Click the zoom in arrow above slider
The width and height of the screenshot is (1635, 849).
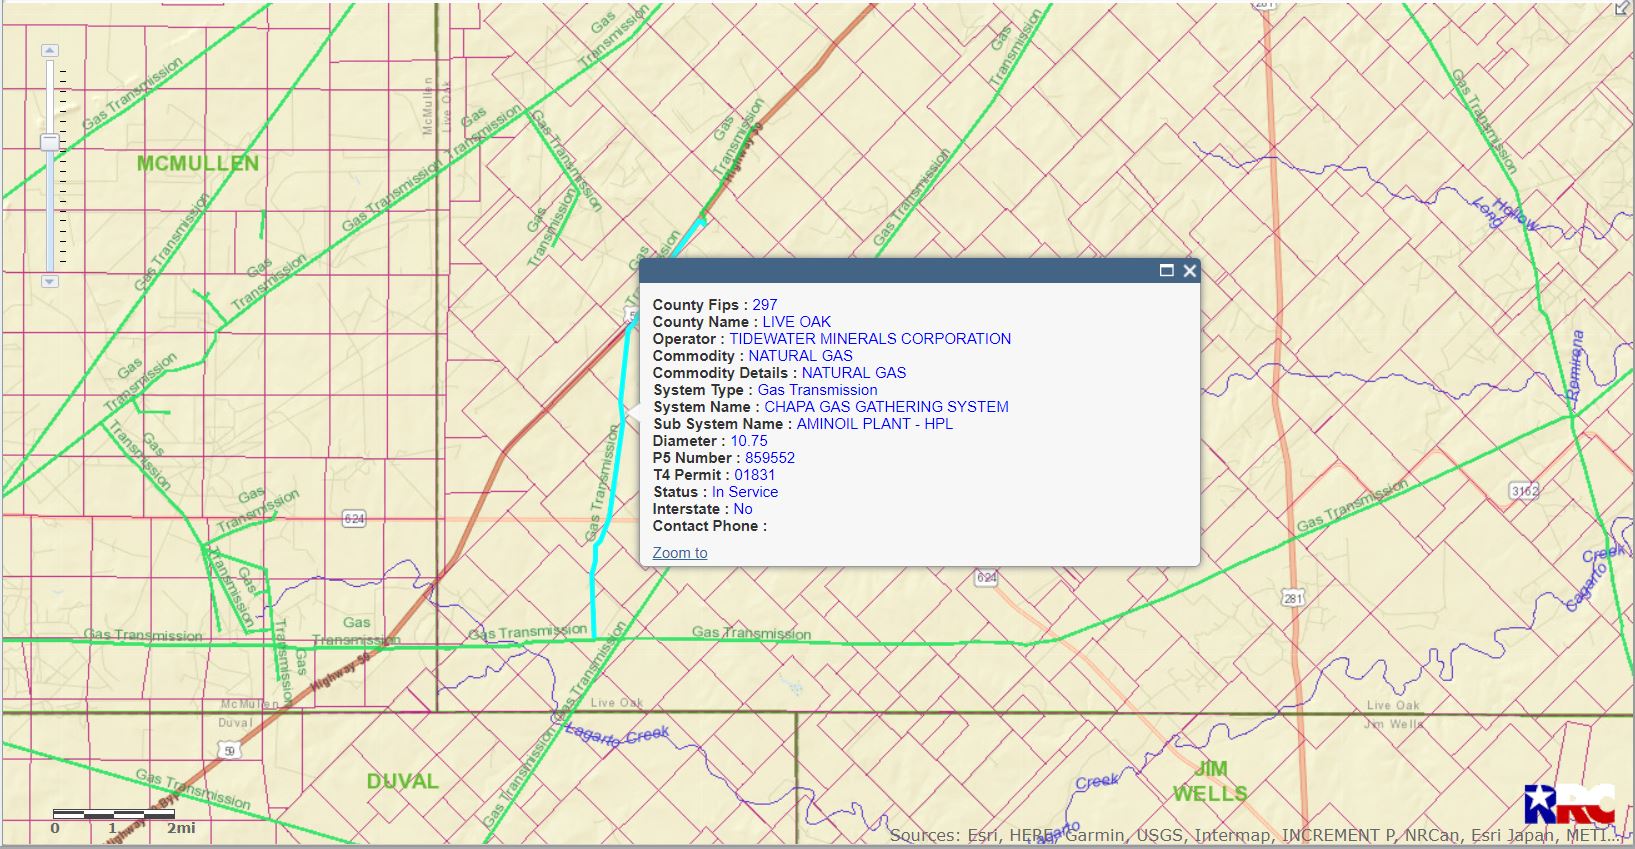tap(50, 50)
